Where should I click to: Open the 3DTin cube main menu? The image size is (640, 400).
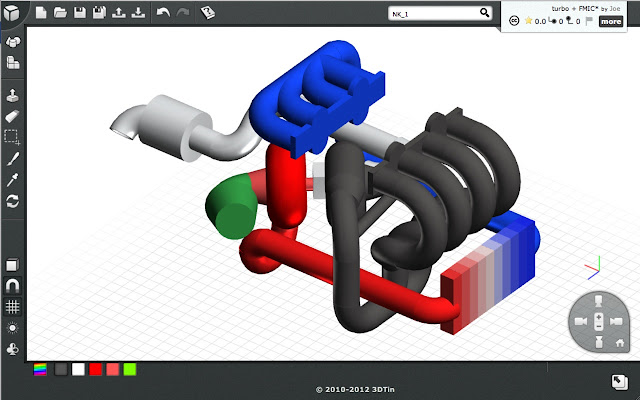coord(13,13)
